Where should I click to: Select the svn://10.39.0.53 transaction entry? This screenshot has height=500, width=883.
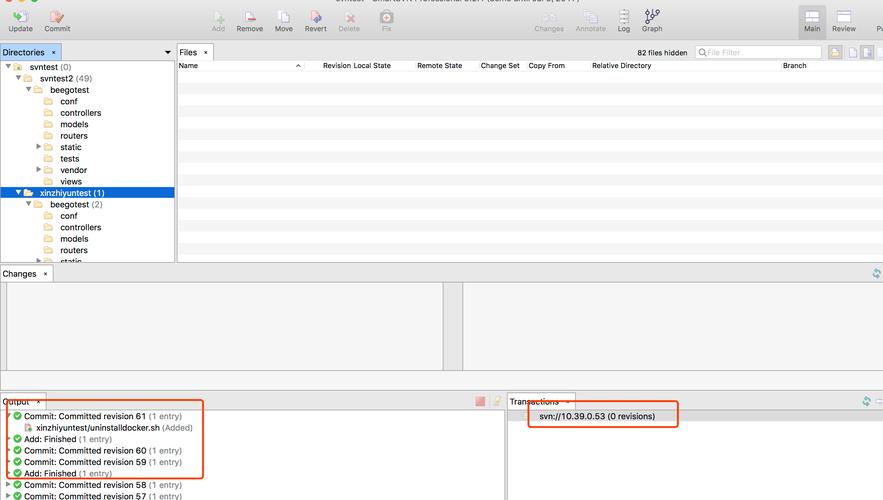[x=596, y=416]
